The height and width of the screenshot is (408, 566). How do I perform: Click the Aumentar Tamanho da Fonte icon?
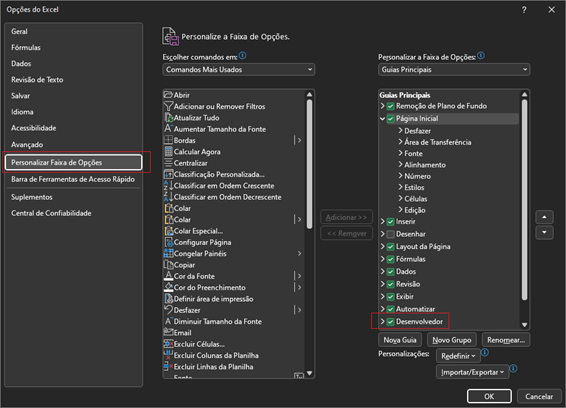tap(169, 129)
